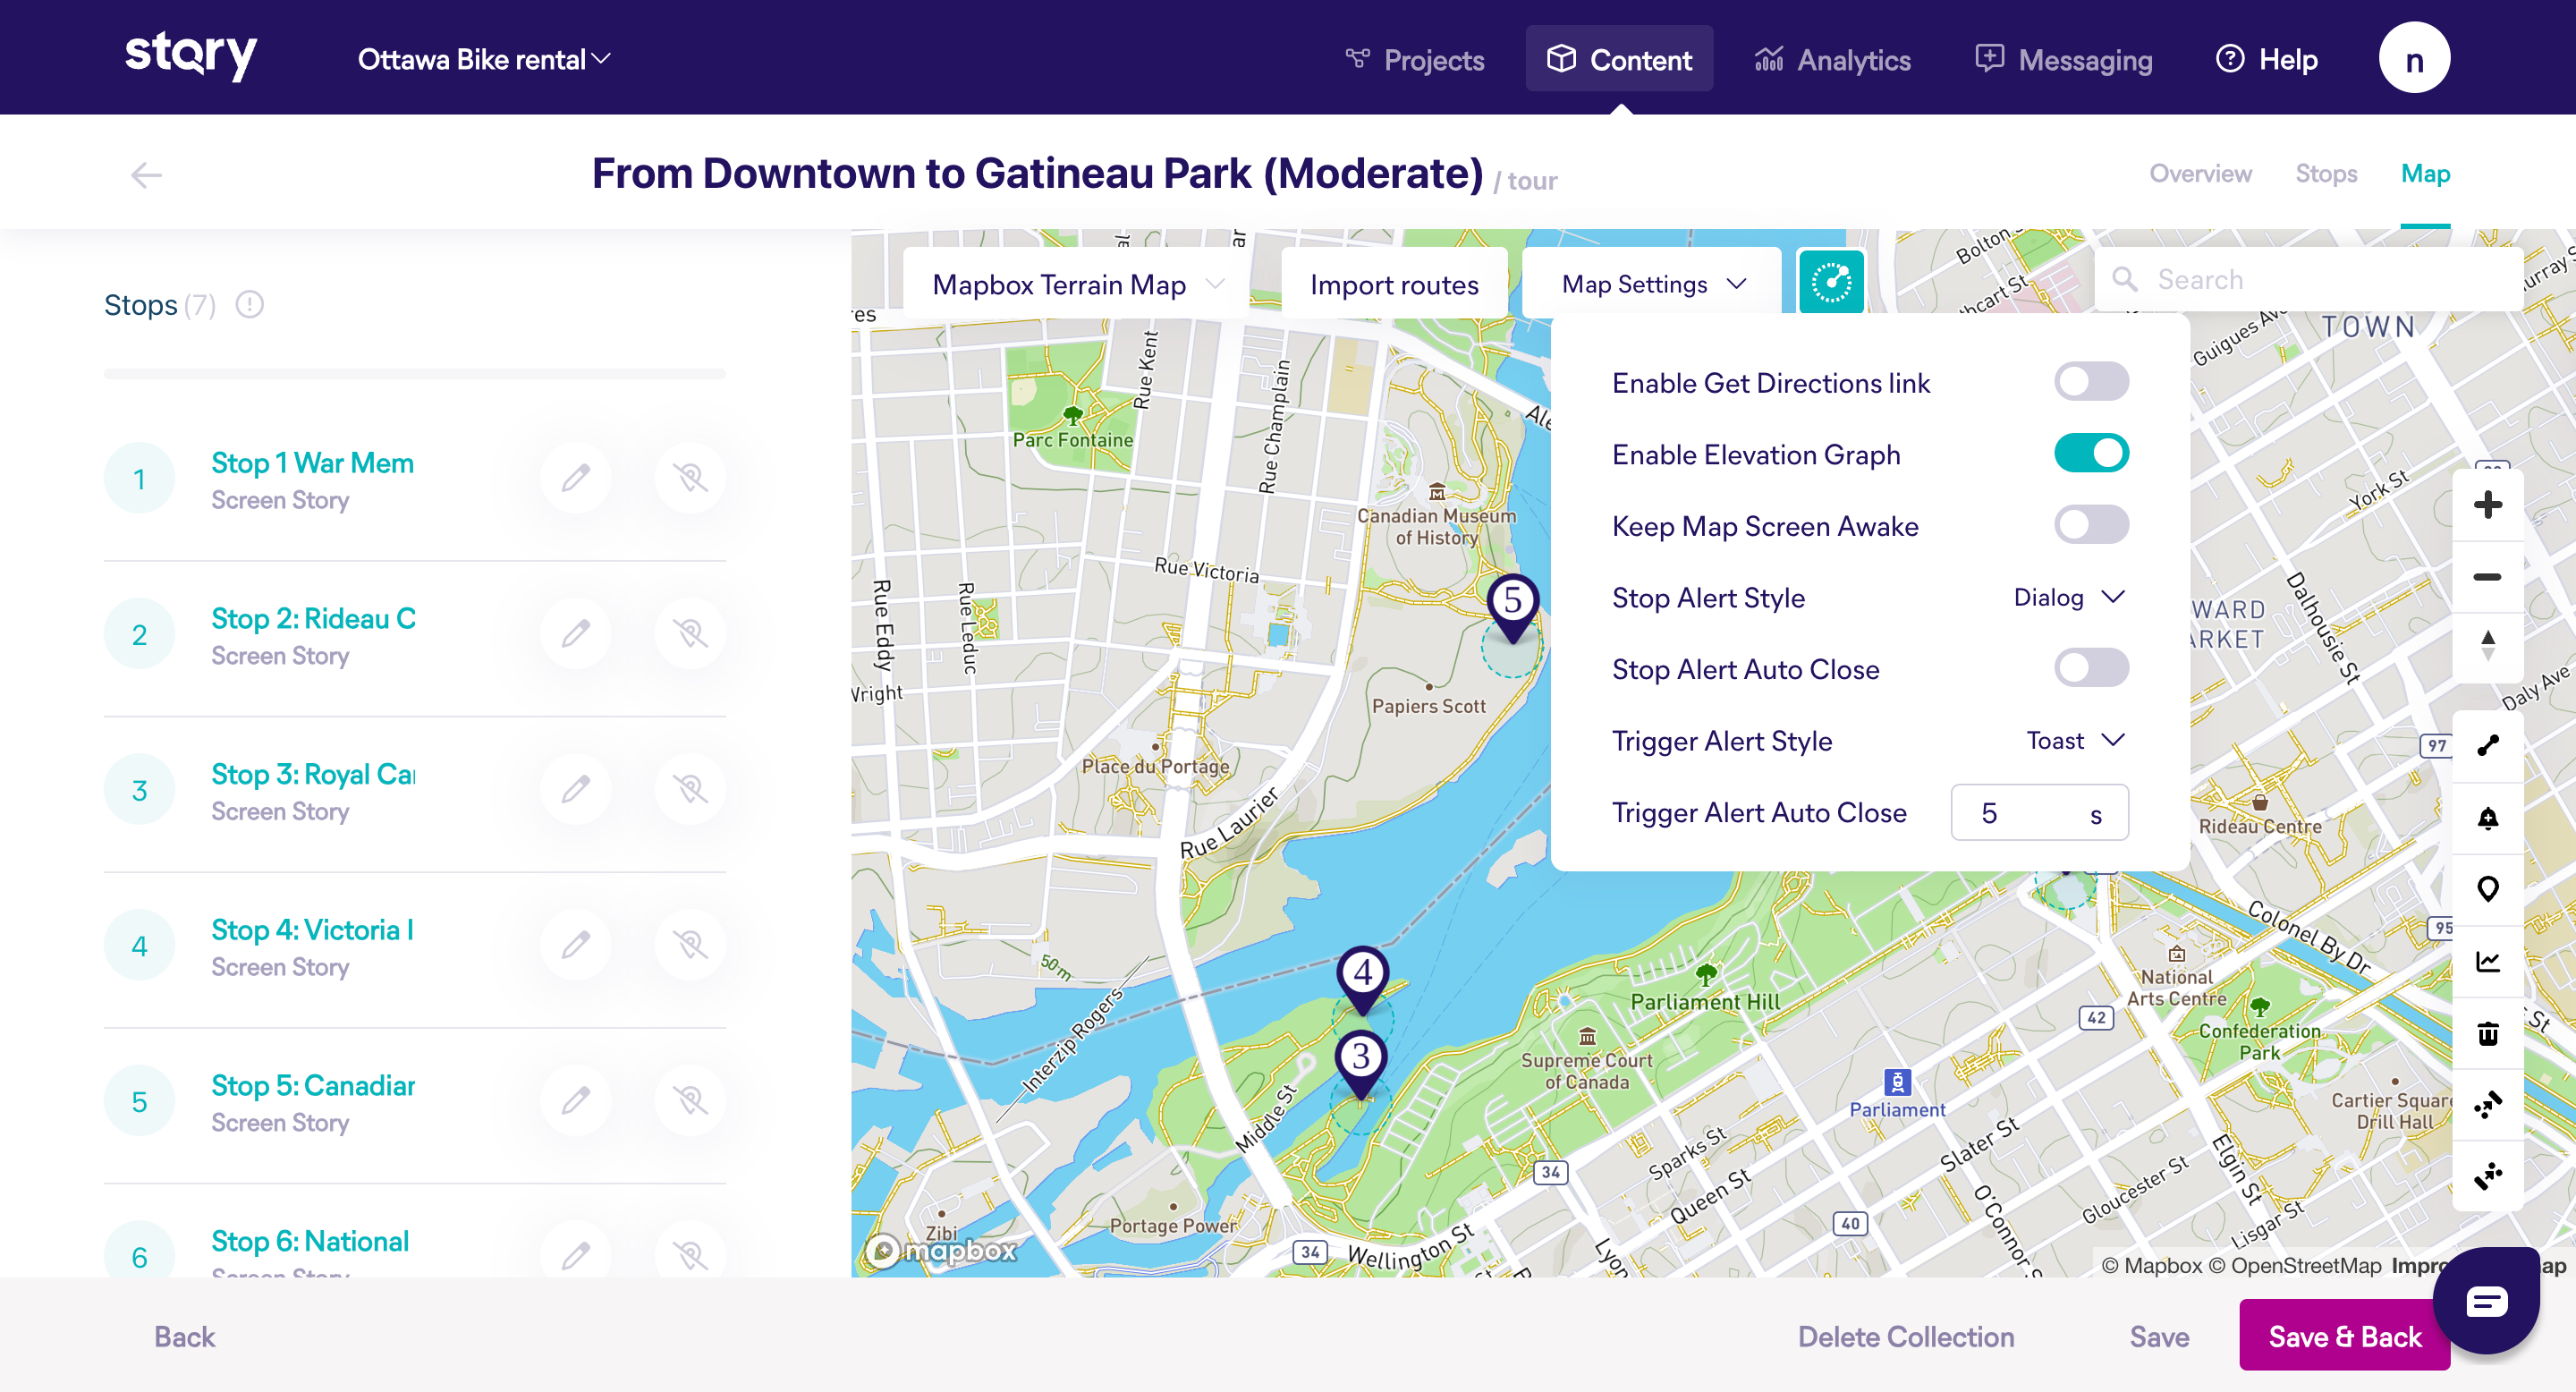Select the place marker pin tool

2487,889
